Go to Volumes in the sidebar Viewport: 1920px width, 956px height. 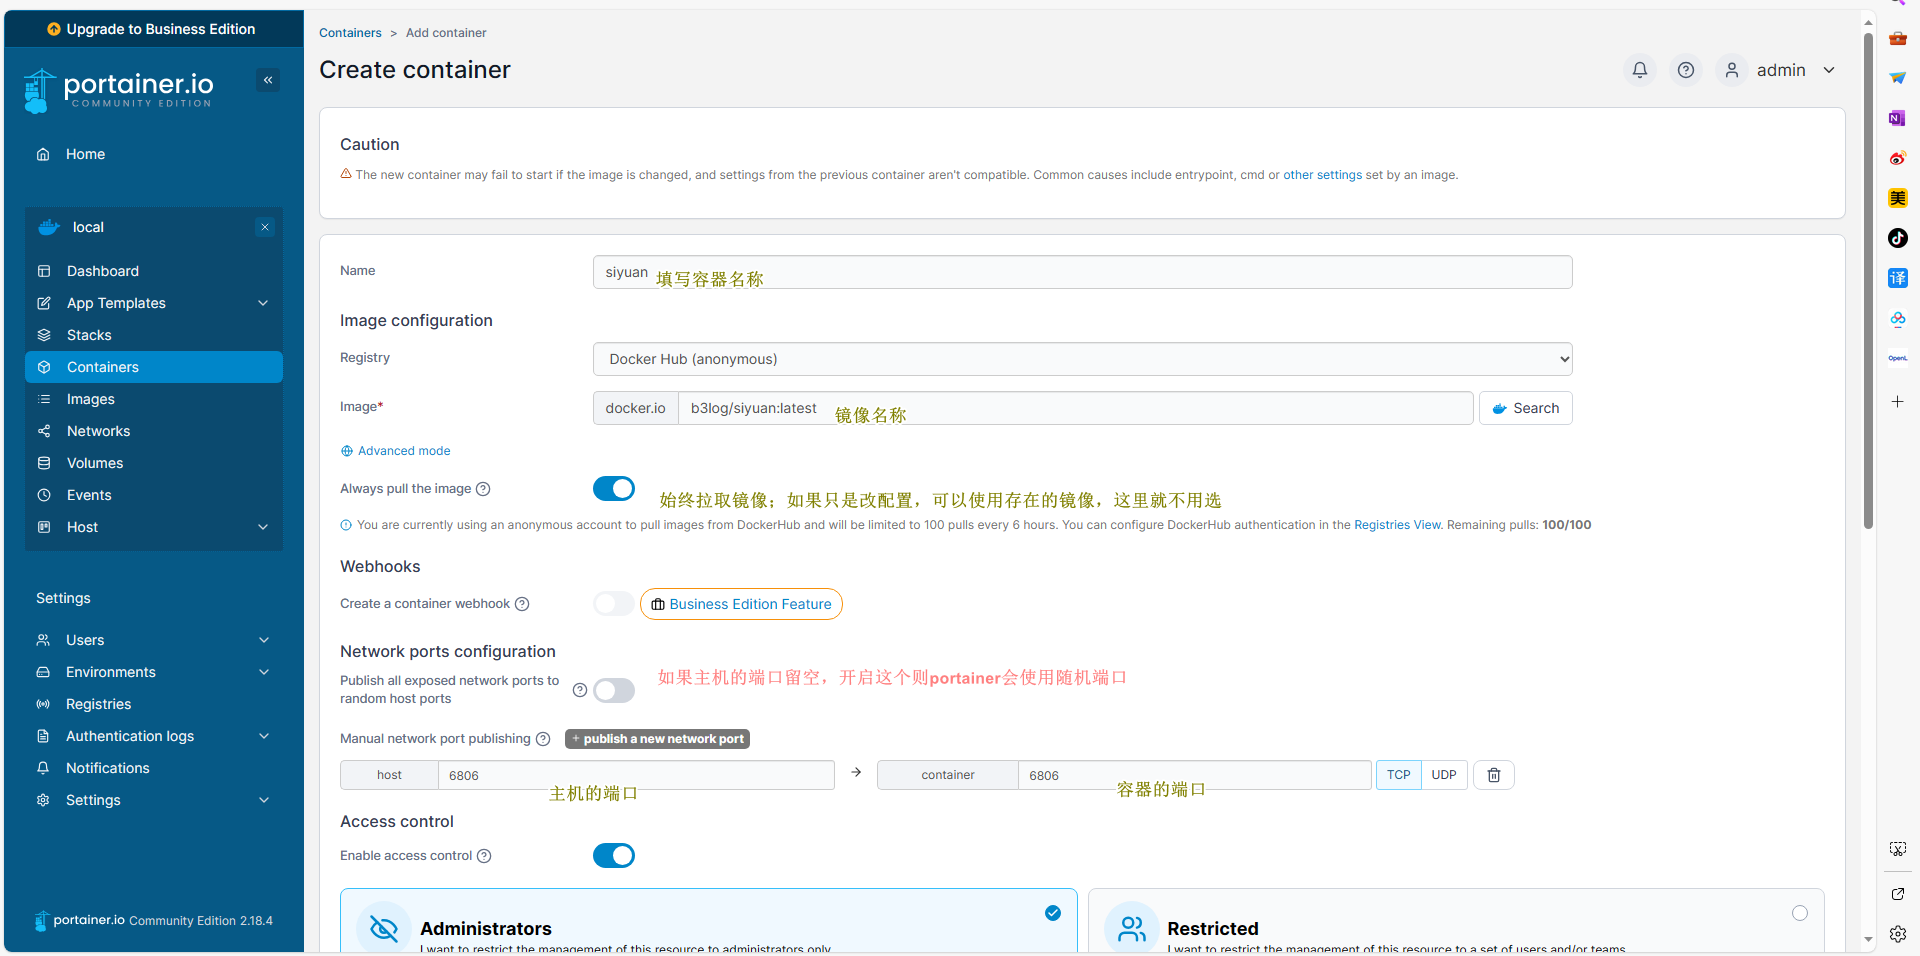tap(95, 463)
